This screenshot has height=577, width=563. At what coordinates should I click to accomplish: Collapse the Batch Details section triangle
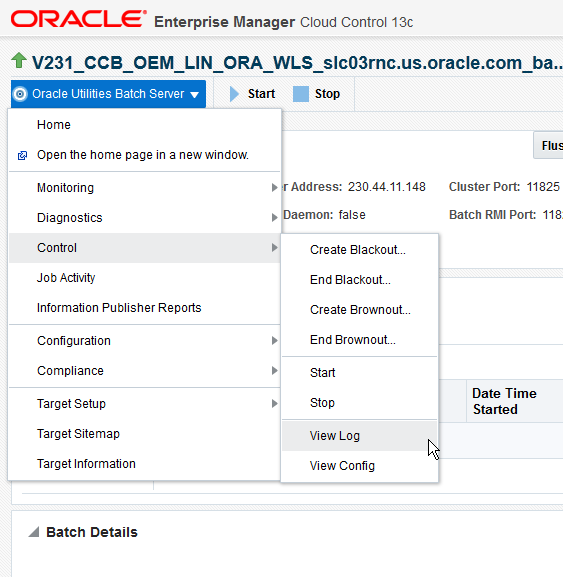coord(34,532)
